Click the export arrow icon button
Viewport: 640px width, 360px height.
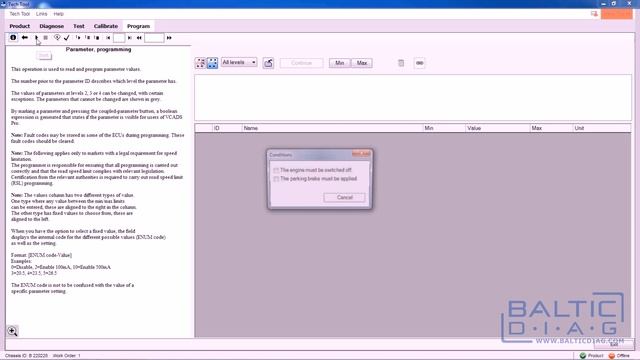268,63
